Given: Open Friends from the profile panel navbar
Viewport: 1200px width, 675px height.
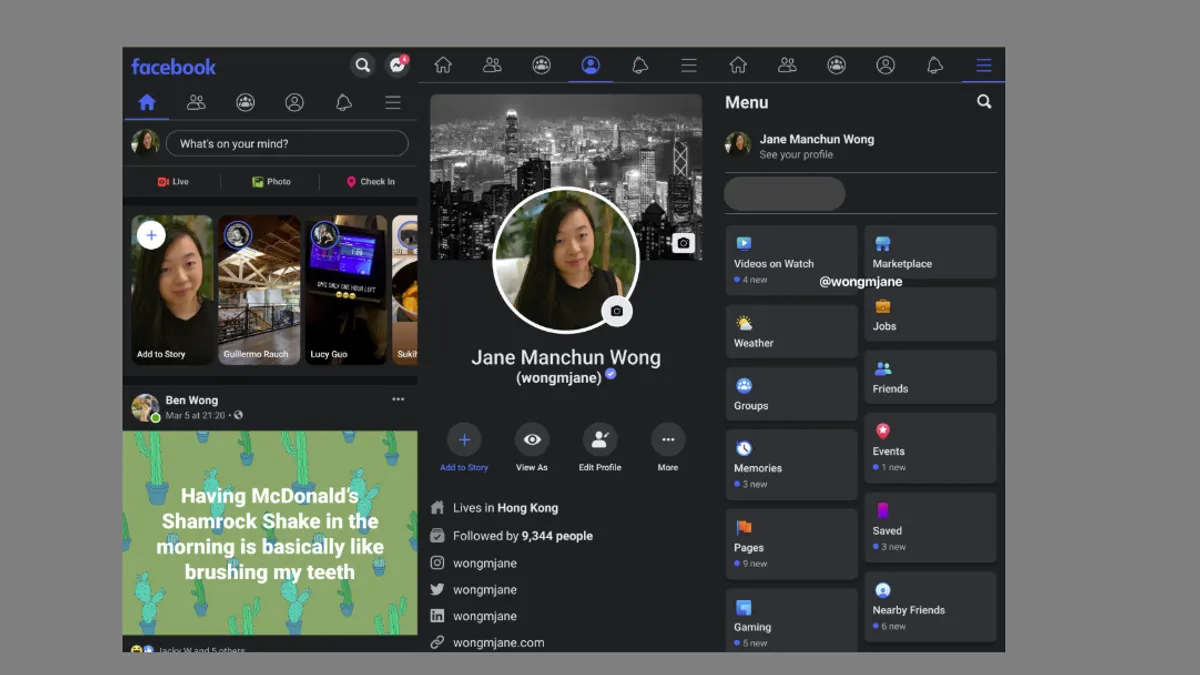Looking at the screenshot, I should point(492,65).
